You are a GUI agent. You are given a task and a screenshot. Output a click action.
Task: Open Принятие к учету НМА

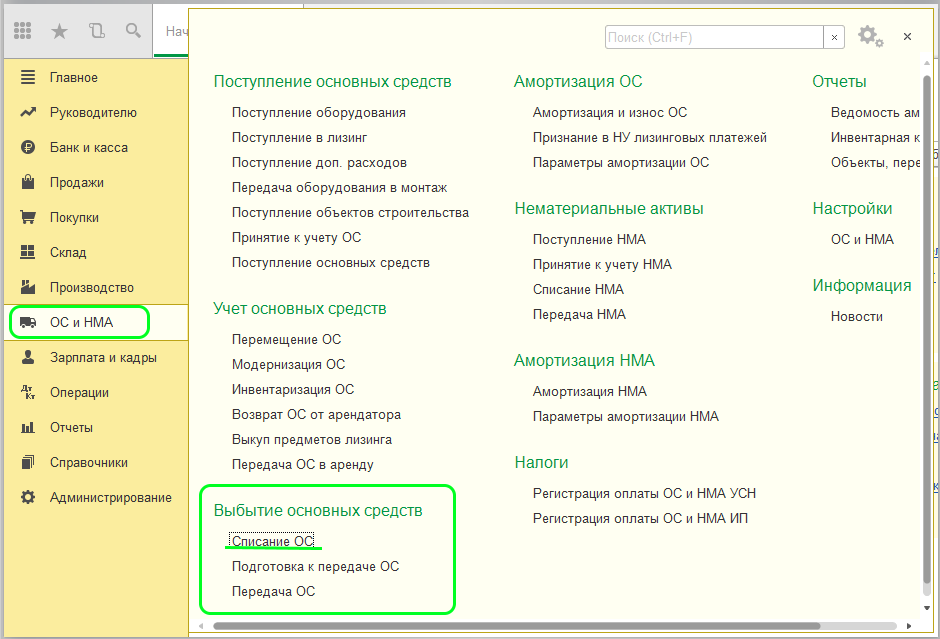pyautogui.click(x=602, y=264)
